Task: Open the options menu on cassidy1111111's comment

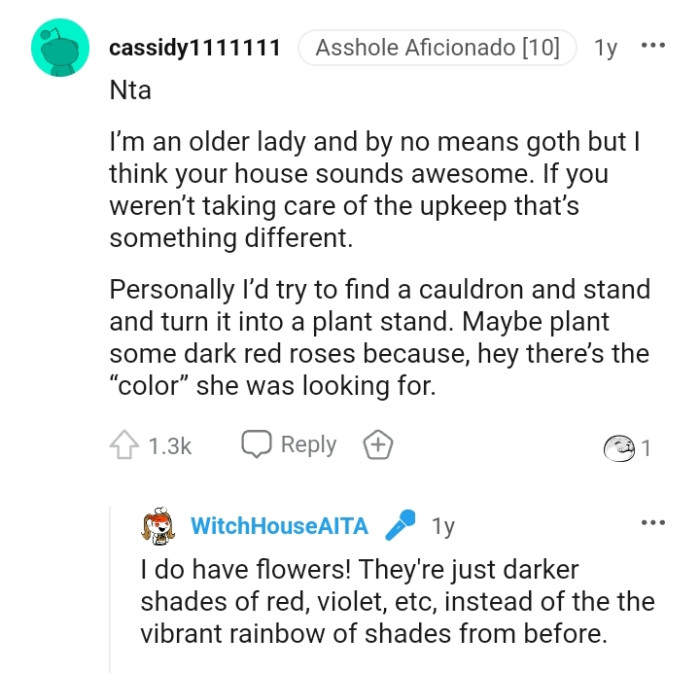Action: [x=652, y=47]
